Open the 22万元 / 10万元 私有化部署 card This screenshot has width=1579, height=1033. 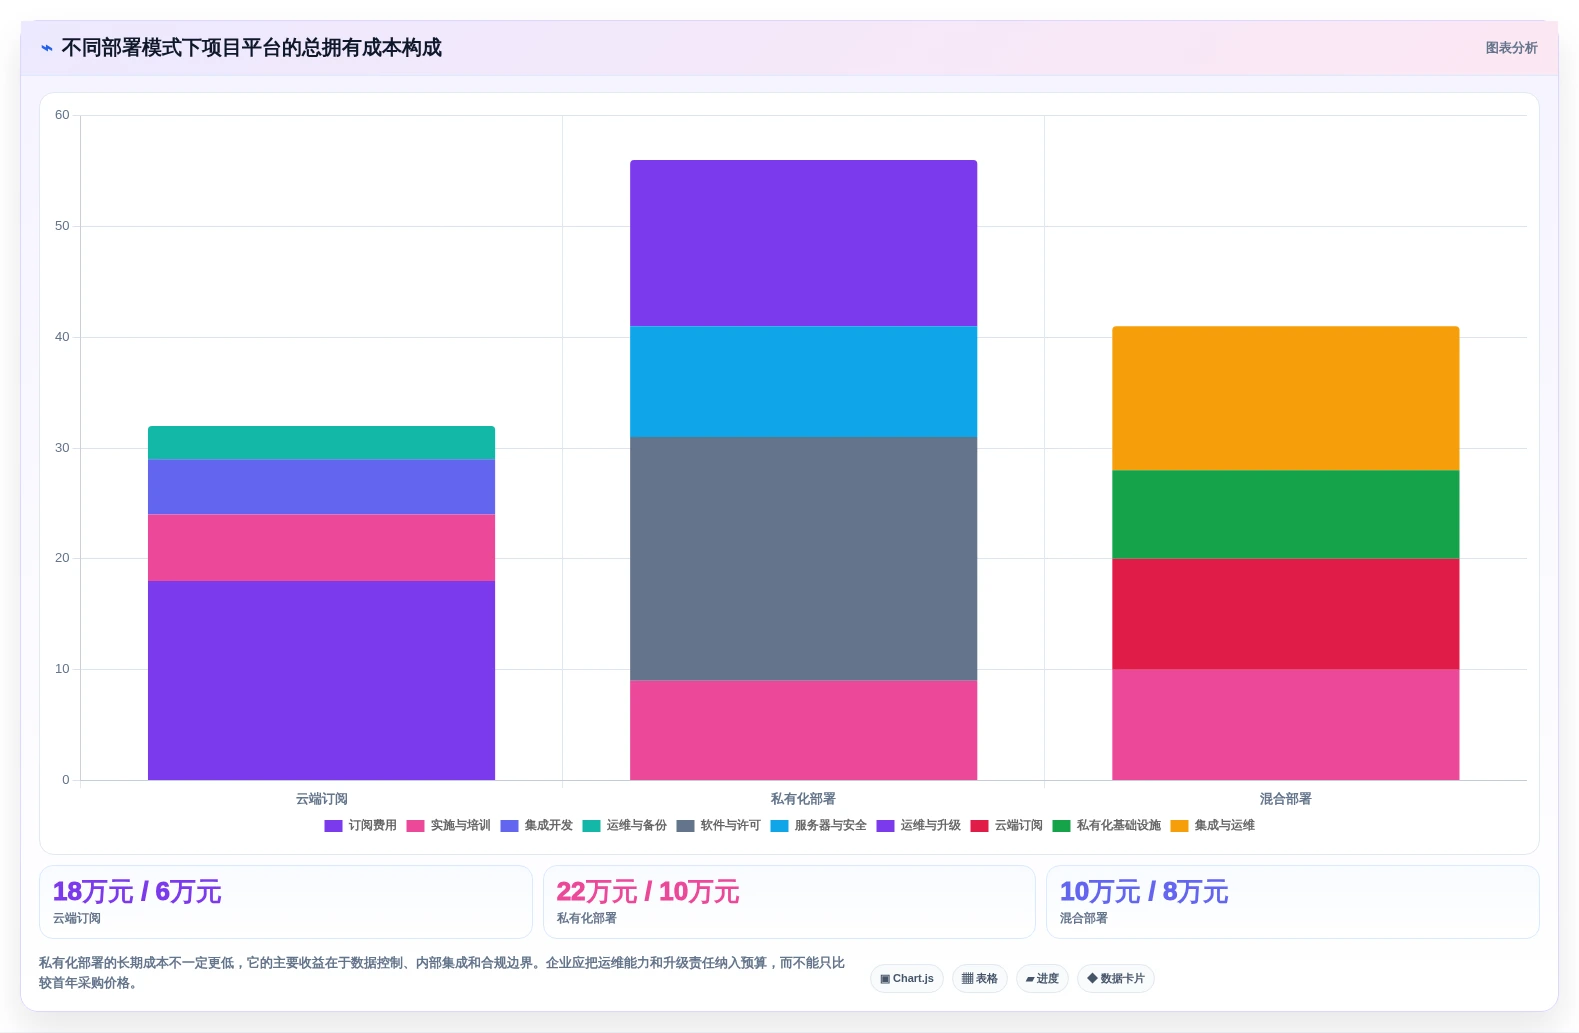789,902
